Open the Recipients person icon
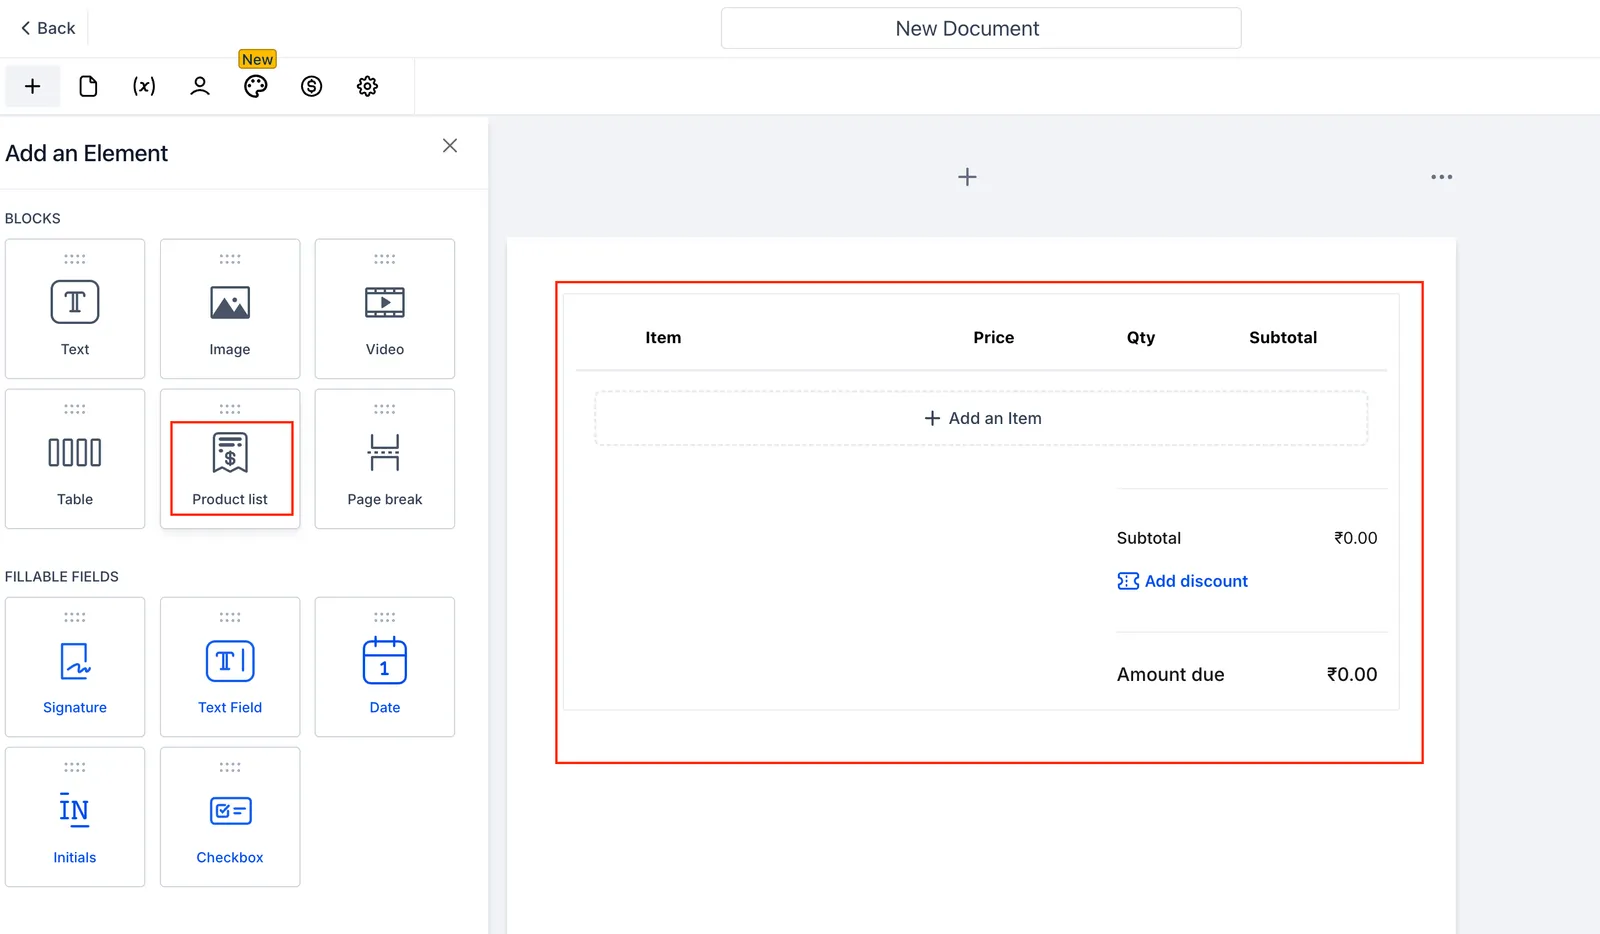 tap(200, 86)
